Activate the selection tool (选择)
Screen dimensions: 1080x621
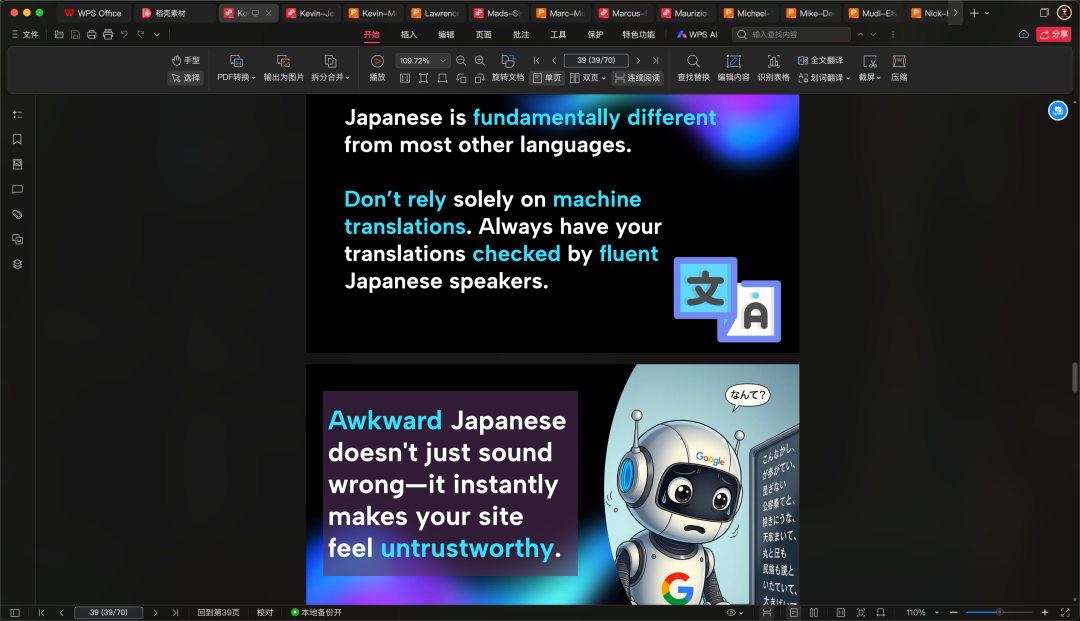click(185, 78)
